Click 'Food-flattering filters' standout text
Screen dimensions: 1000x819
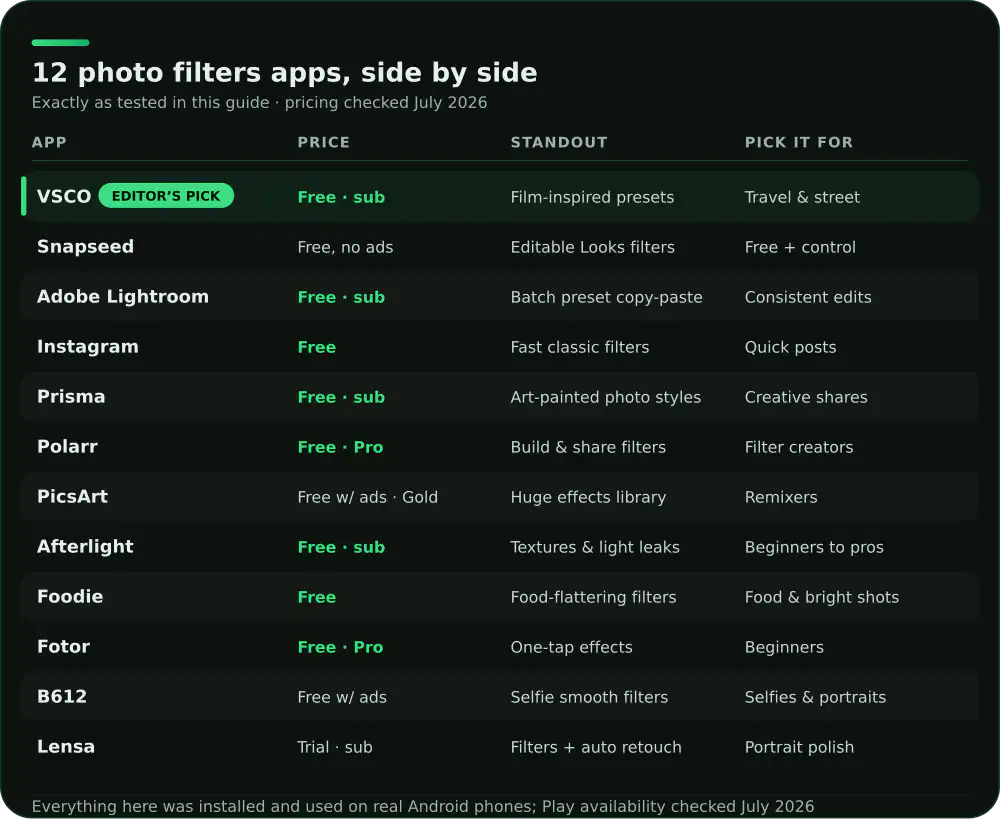(x=593, y=597)
